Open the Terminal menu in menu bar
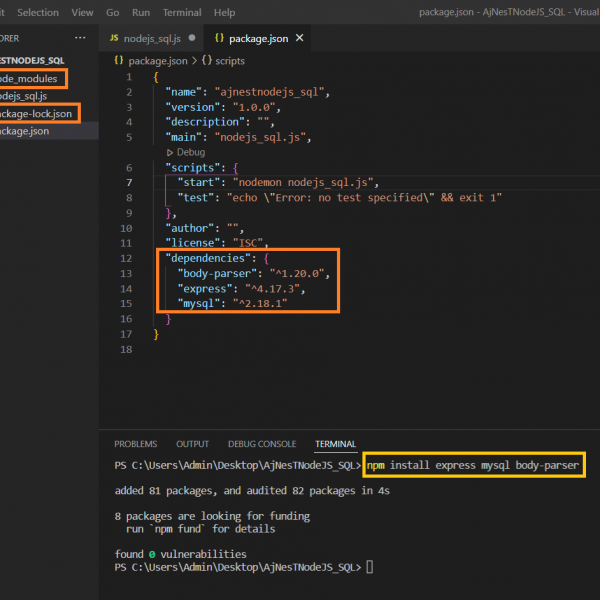Viewport: 600px width, 600px height. [181, 12]
